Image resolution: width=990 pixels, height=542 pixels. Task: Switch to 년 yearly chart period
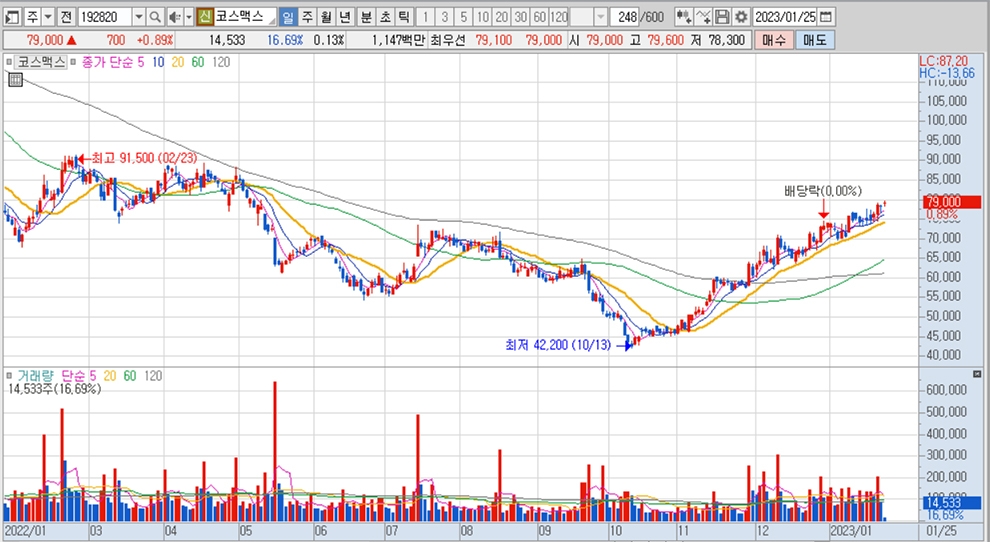click(x=345, y=16)
